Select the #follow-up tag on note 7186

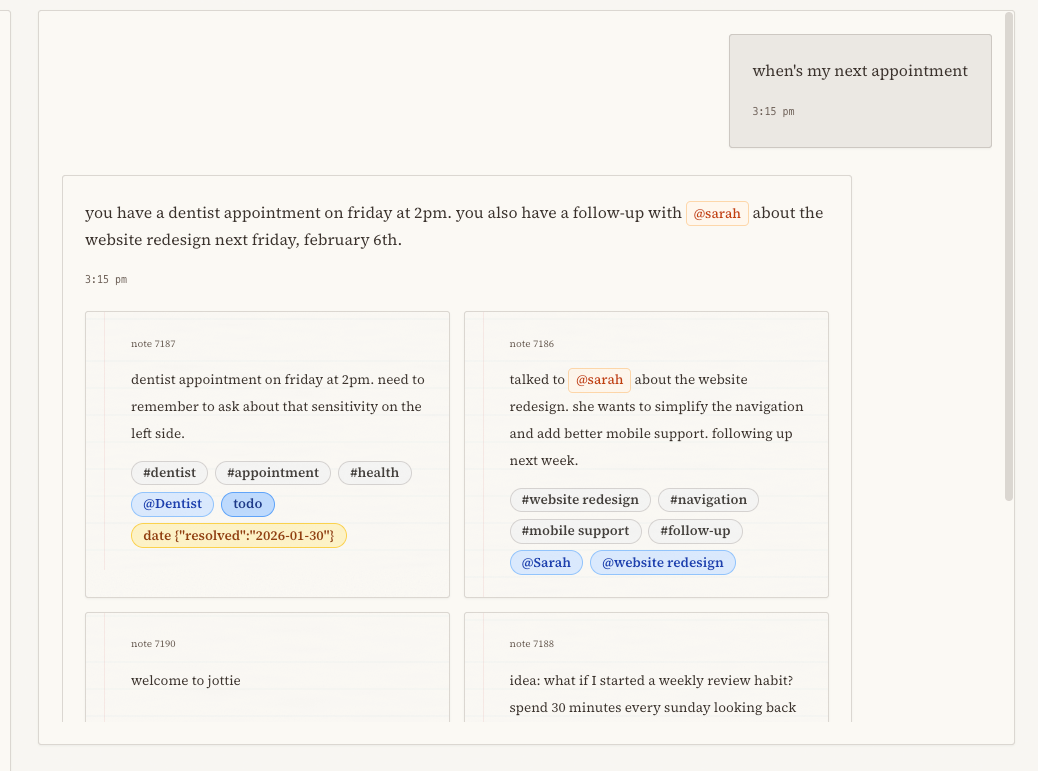(x=695, y=531)
